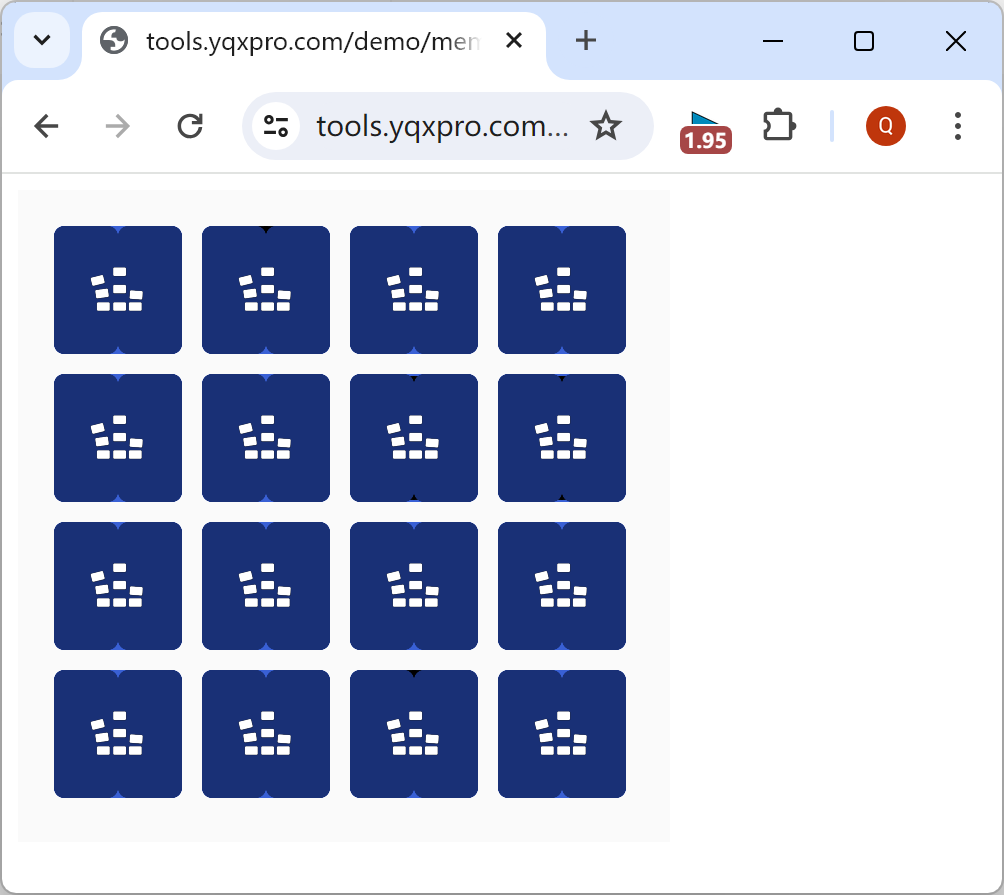
Task: Reload the current page
Action: 190,126
